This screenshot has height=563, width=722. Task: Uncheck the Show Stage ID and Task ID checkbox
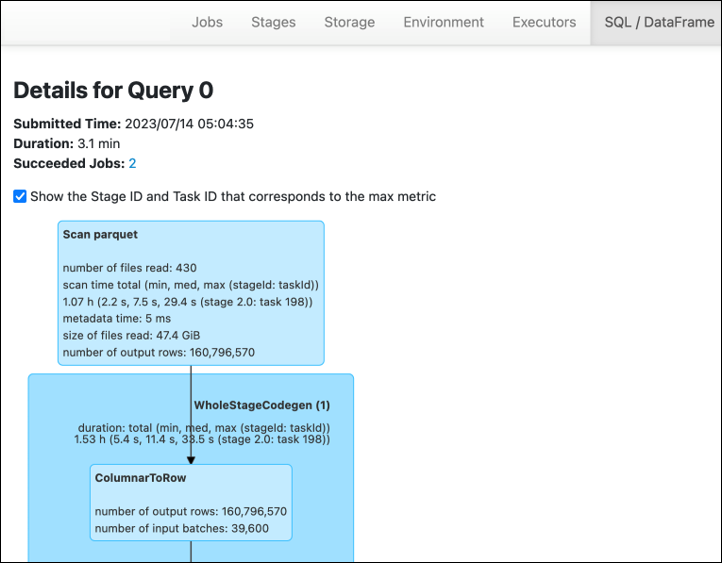pyautogui.click(x=20, y=197)
